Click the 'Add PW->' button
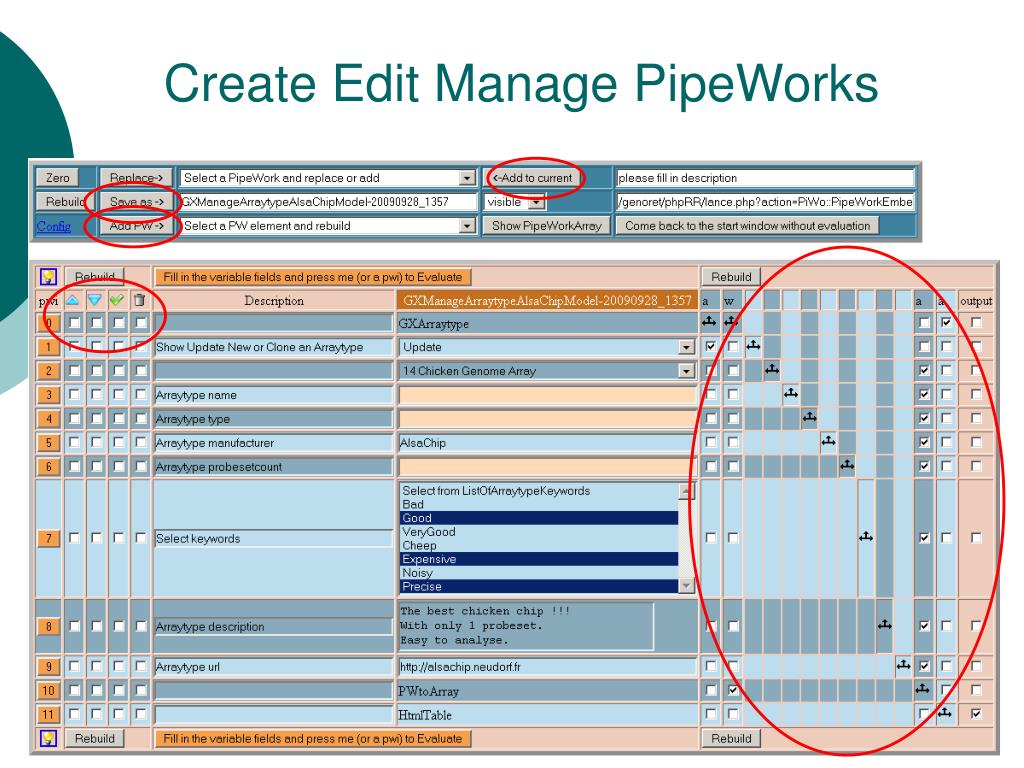Viewport: 1024px width, 768px height. click(136, 226)
